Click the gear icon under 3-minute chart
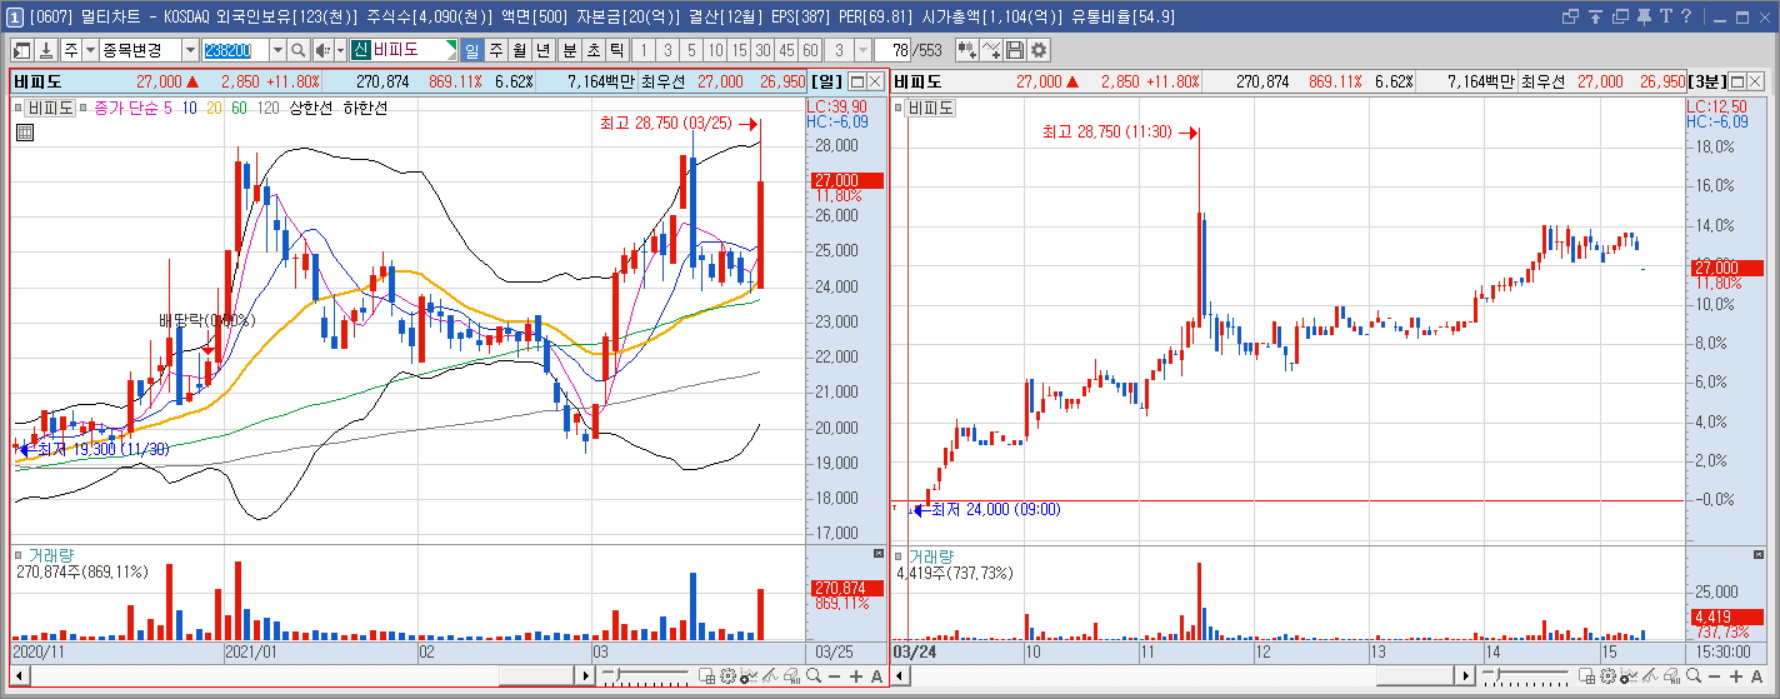 coord(1608,677)
